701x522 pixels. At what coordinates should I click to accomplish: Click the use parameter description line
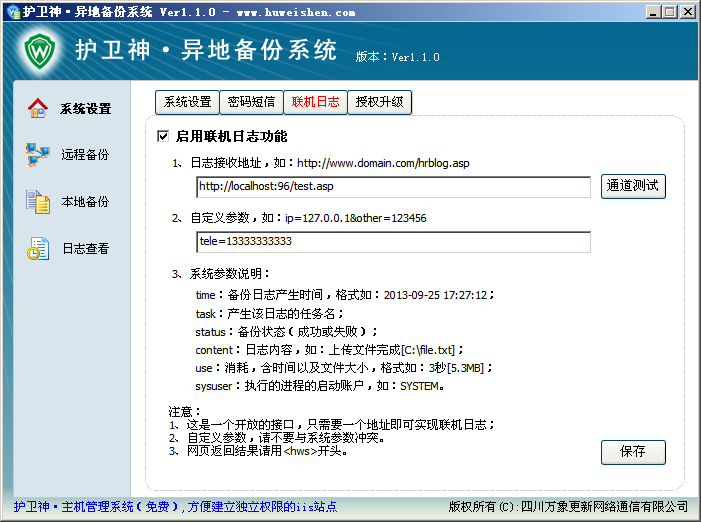(343, 368)
